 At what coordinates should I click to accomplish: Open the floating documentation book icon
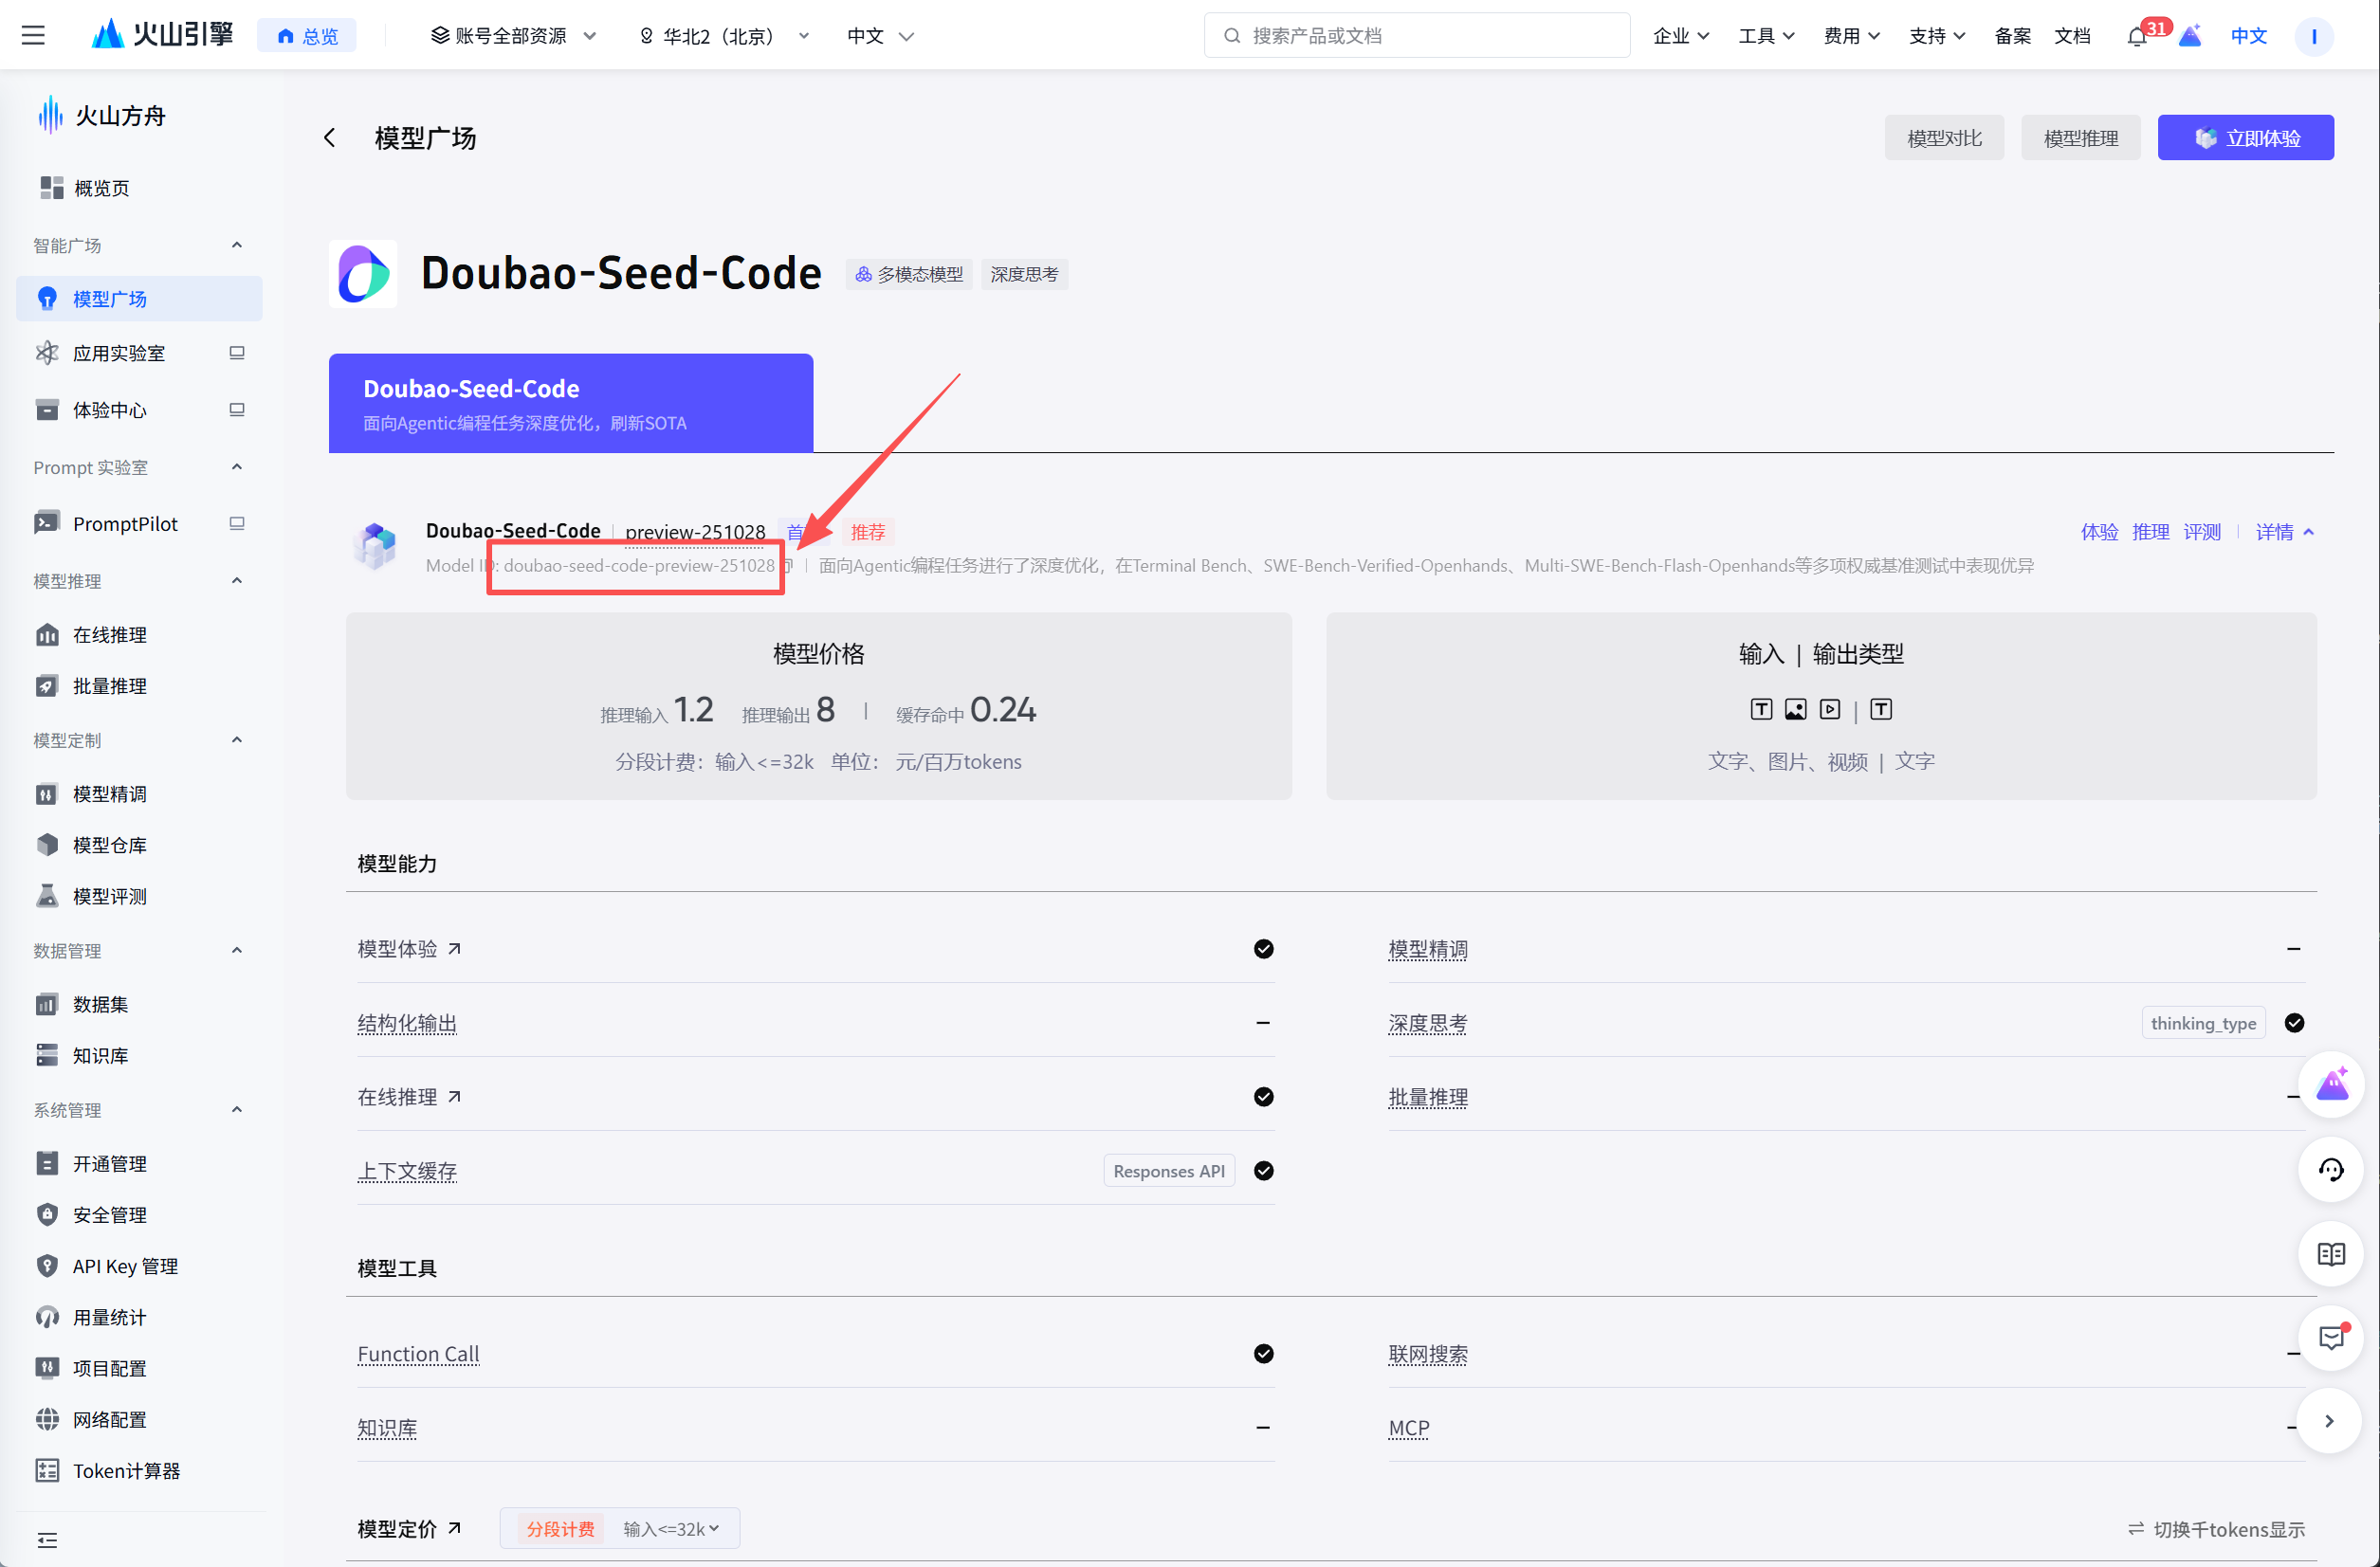(x=2330, y=1254)
